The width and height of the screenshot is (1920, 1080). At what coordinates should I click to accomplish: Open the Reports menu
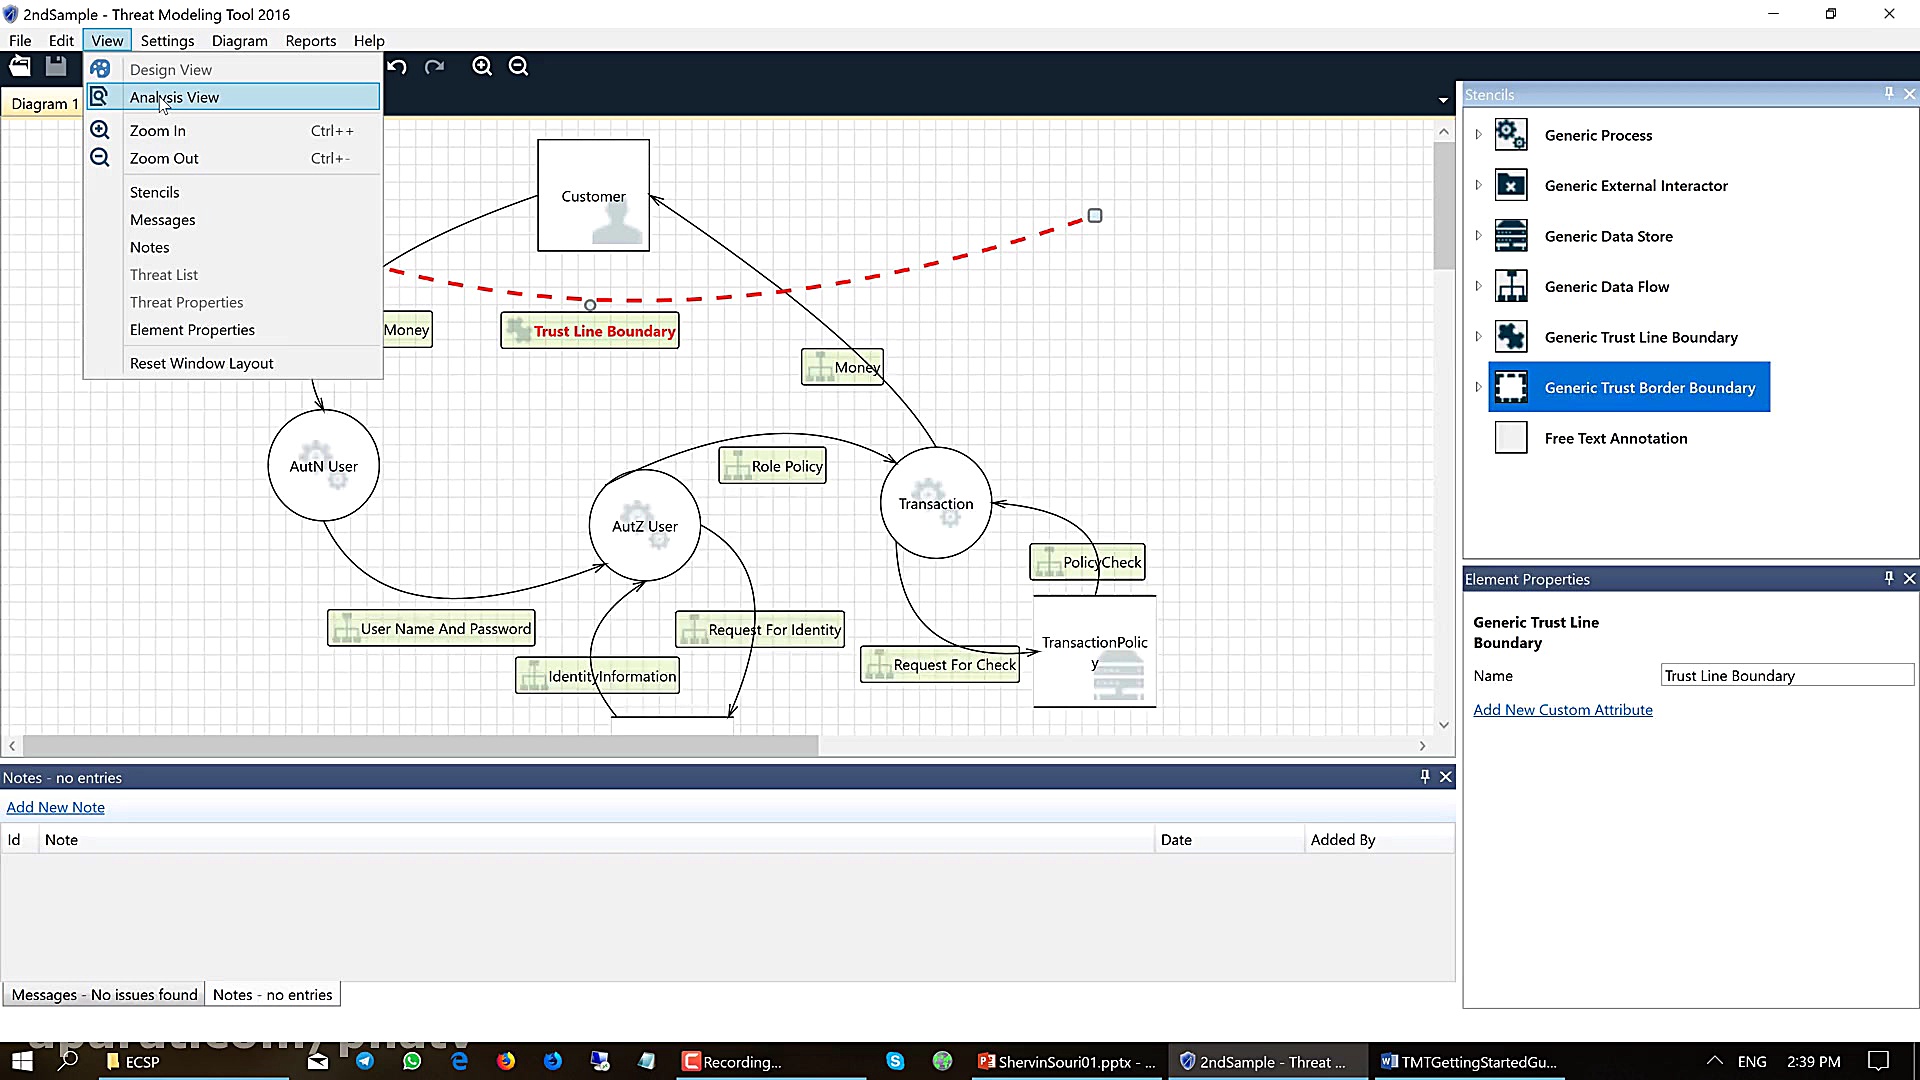coord(310,41)
